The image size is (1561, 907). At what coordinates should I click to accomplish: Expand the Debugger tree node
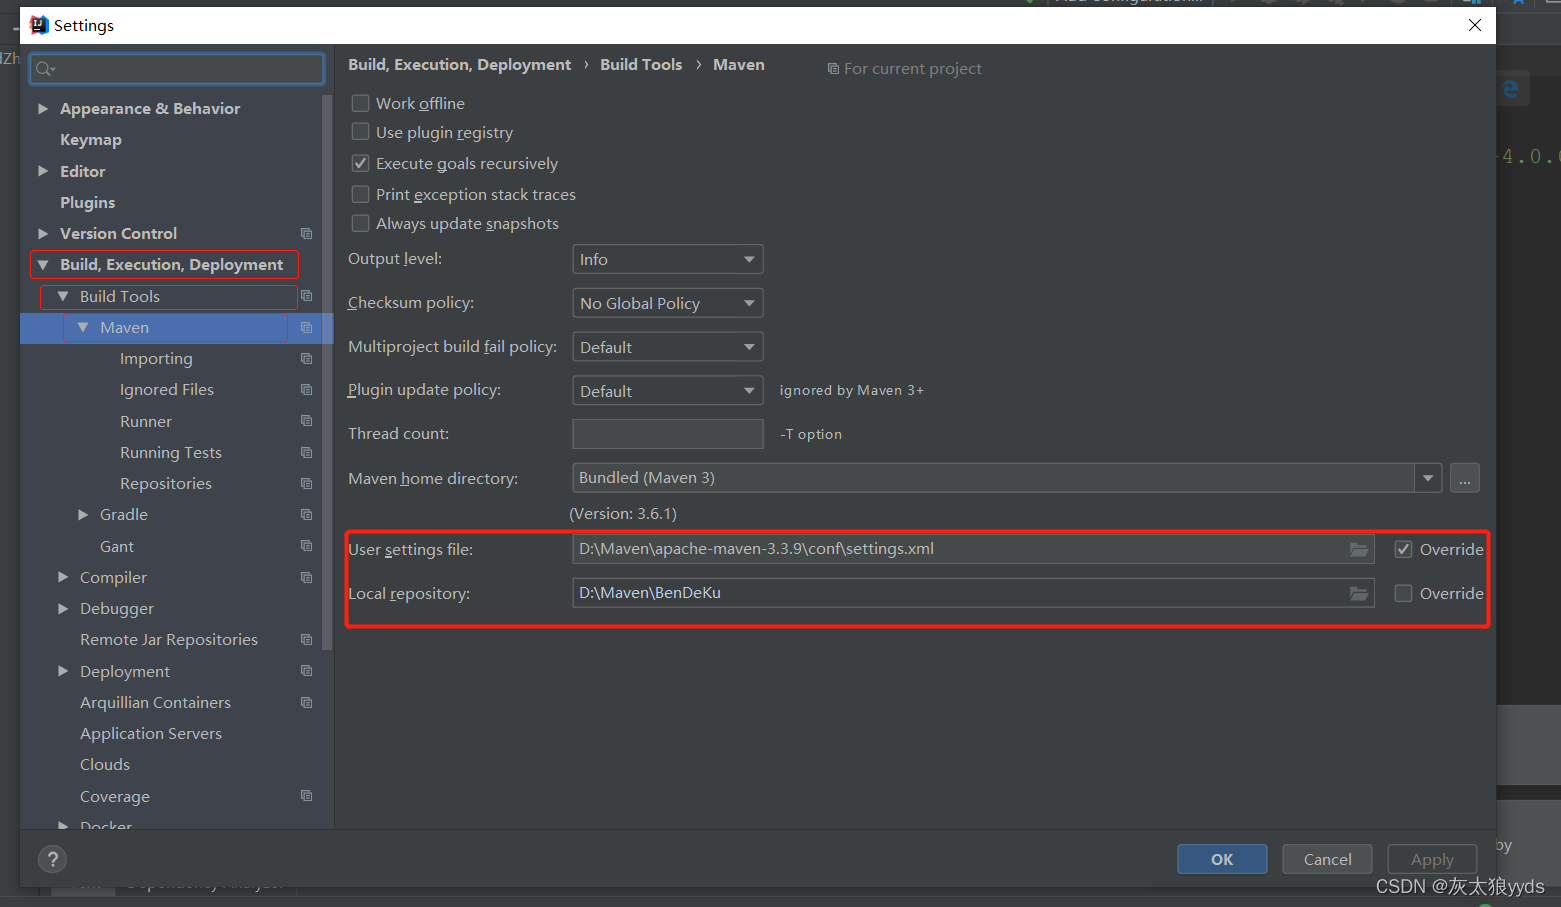pyautogui.click(x=63, y=608)
